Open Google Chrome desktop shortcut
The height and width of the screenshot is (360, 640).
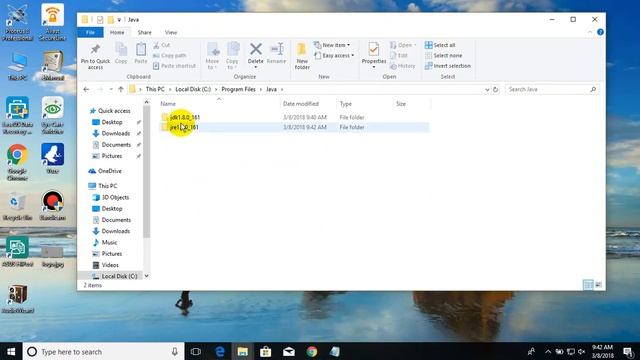point(17,162)
